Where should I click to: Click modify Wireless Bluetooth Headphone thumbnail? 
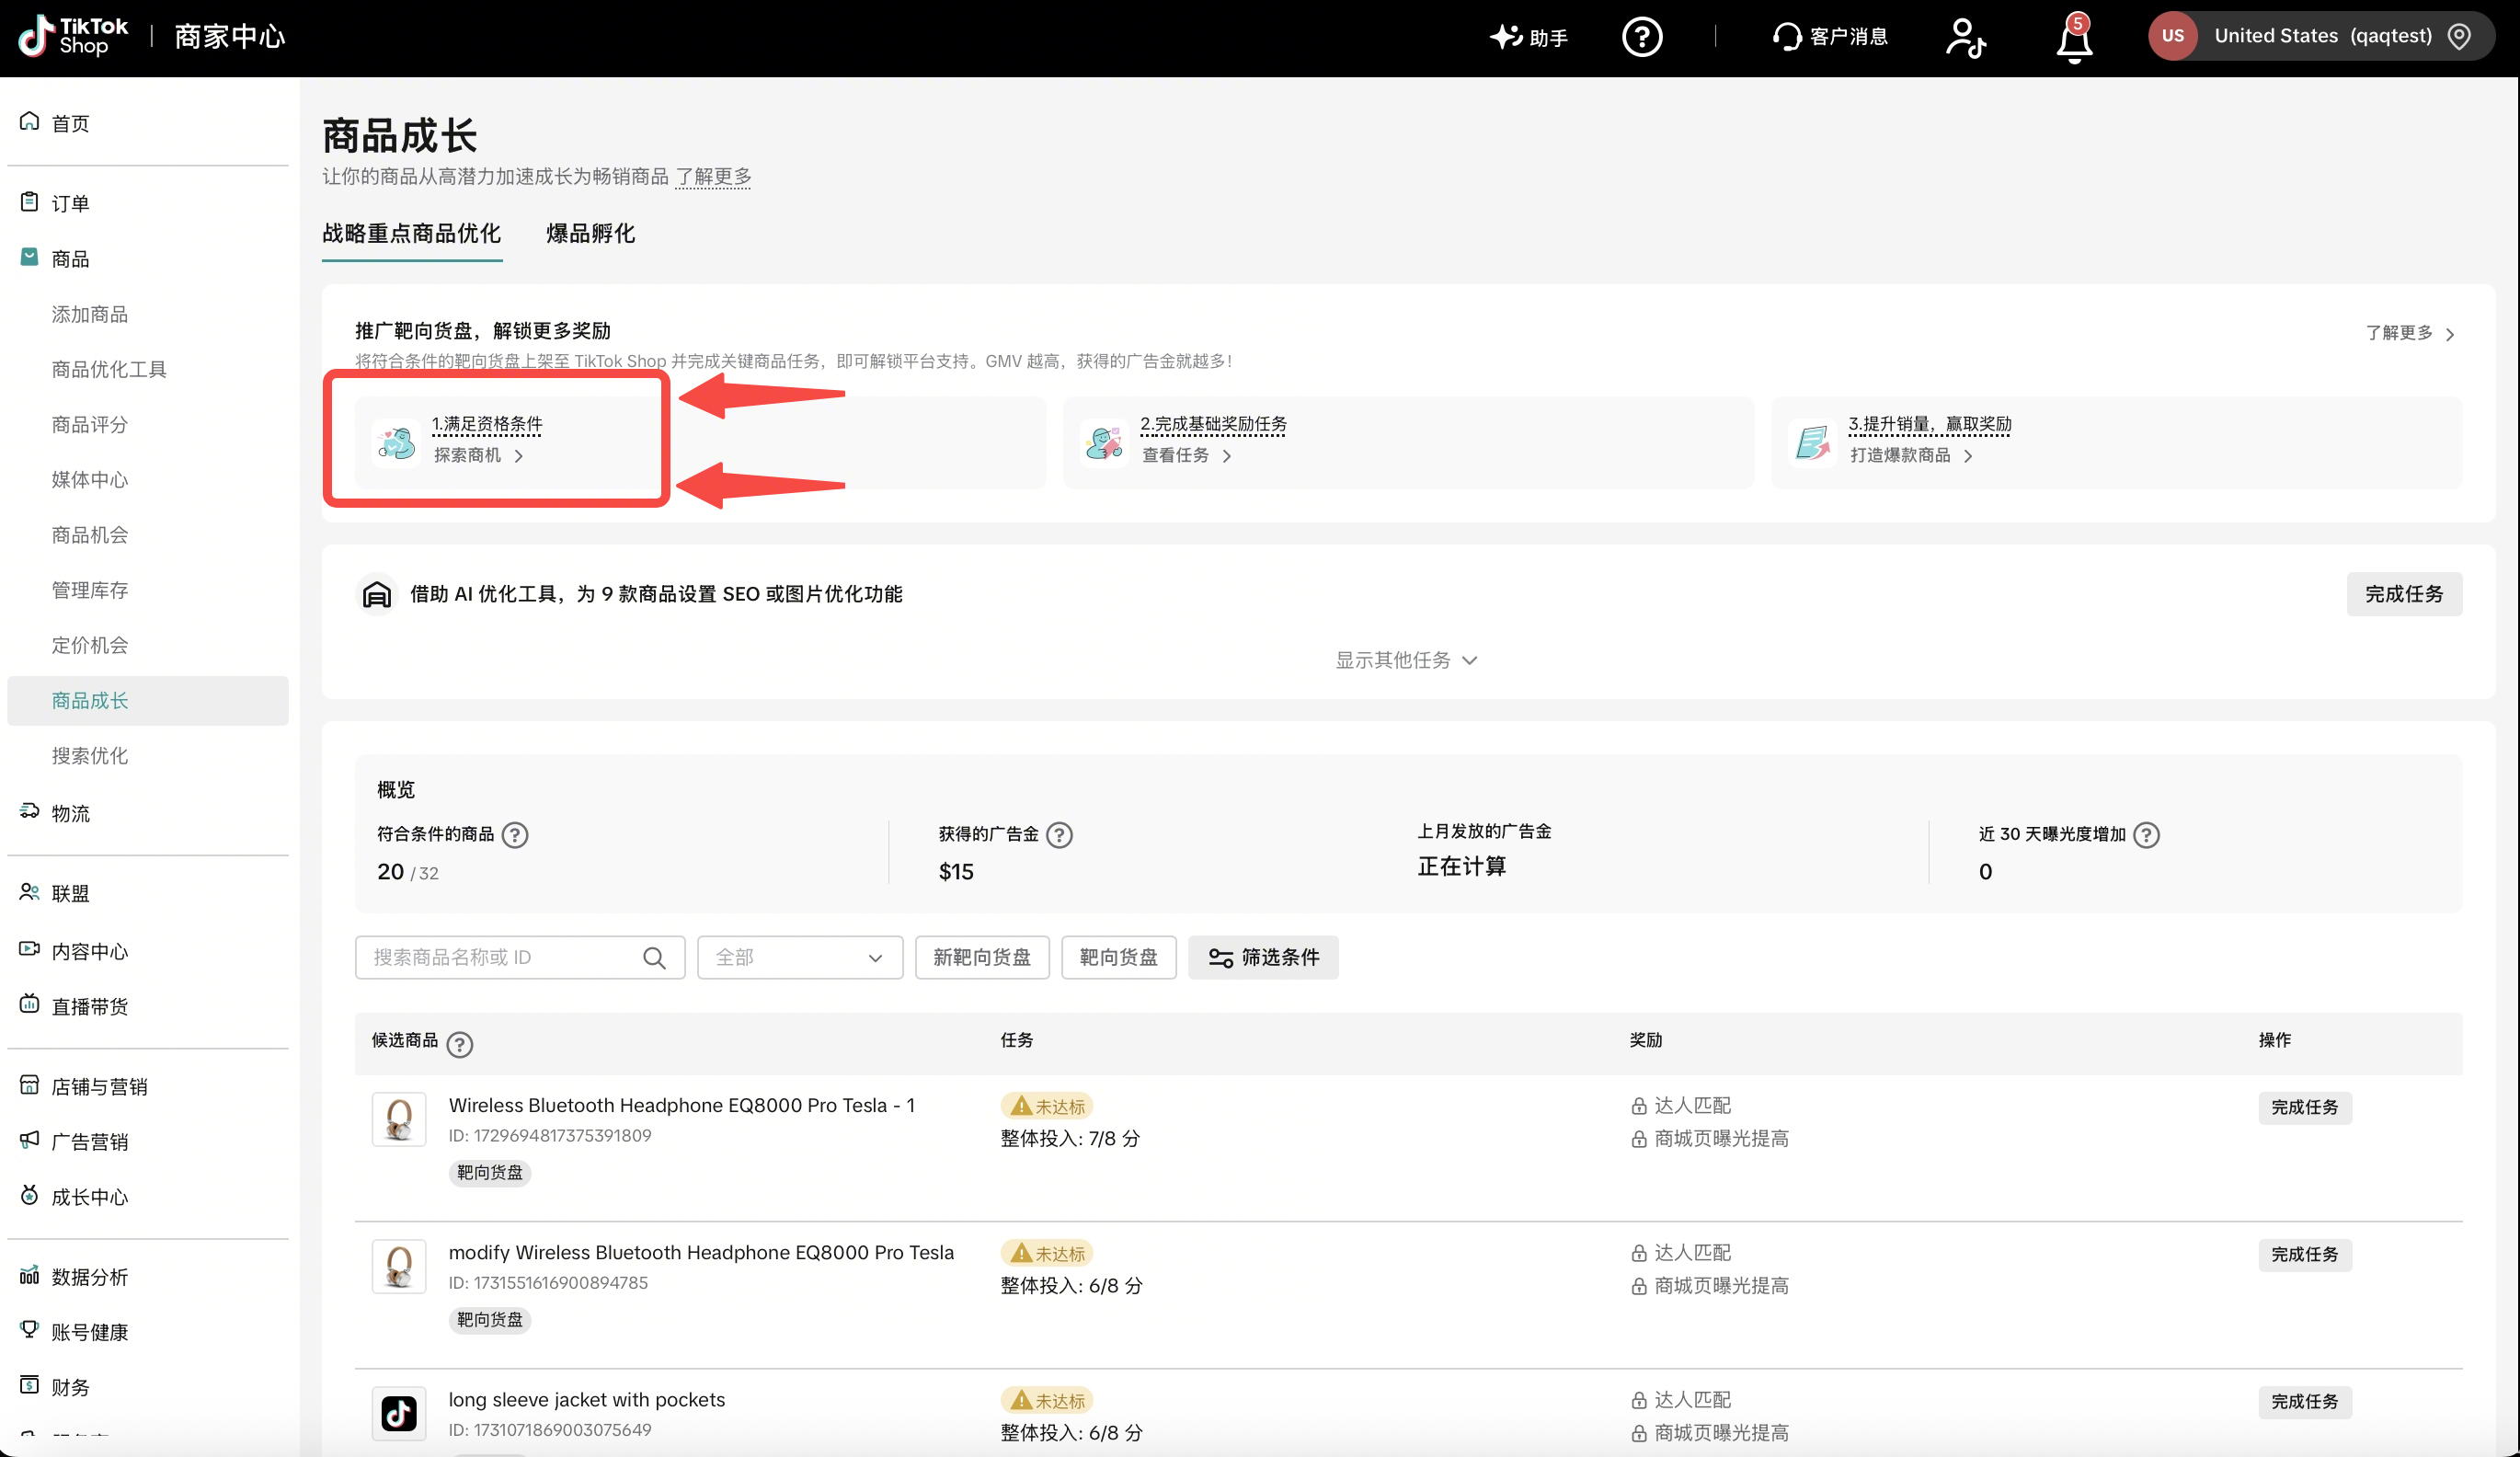tap(399, 1266)
